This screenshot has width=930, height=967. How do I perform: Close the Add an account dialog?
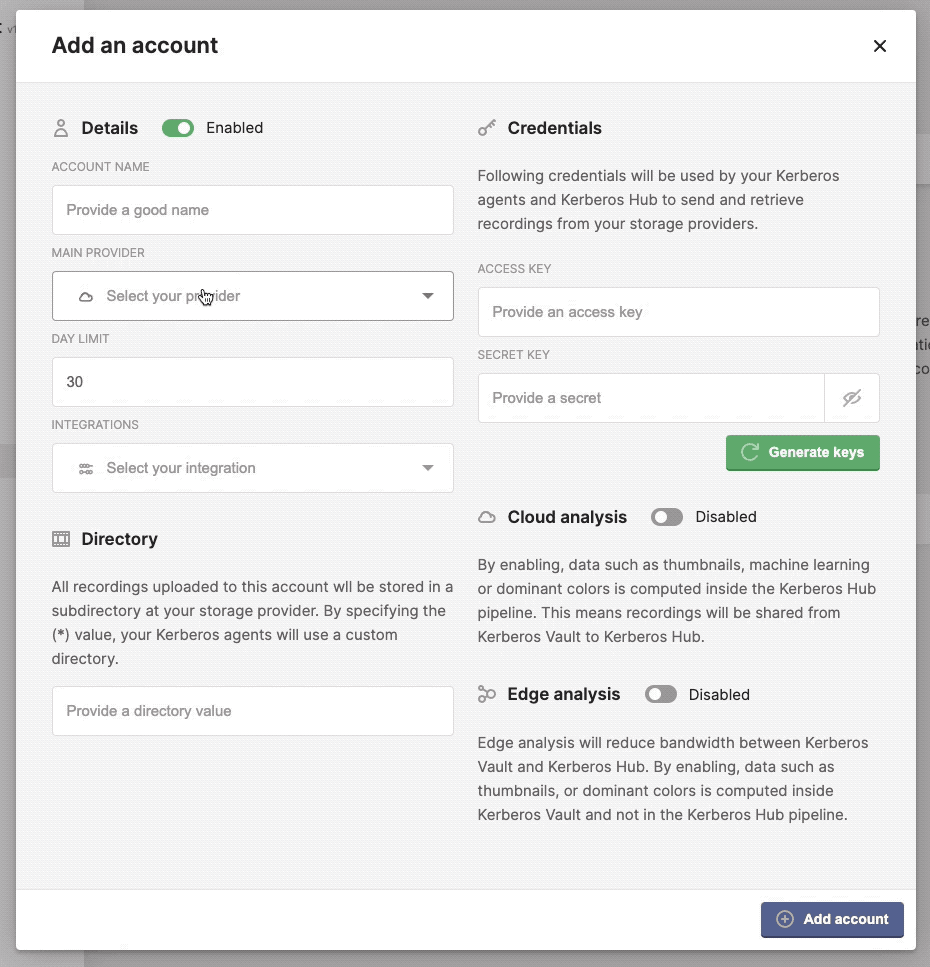click(879, 46)
